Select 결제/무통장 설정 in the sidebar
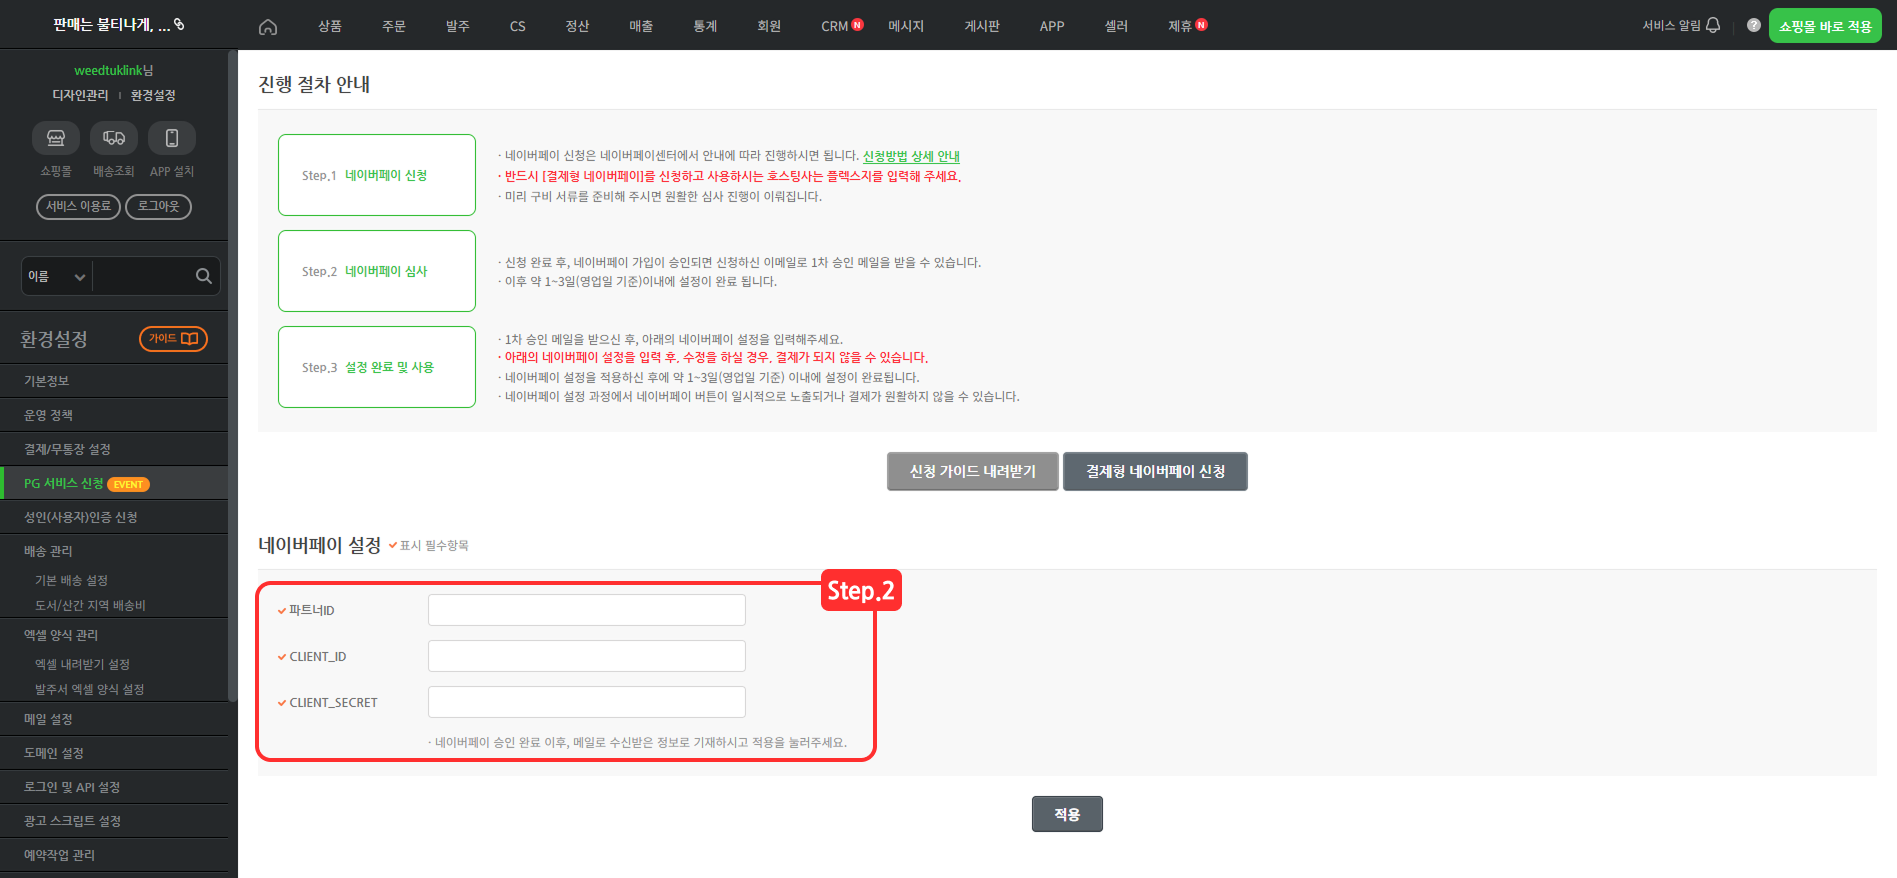1897x878 pixels. click(x=114, y=449)
